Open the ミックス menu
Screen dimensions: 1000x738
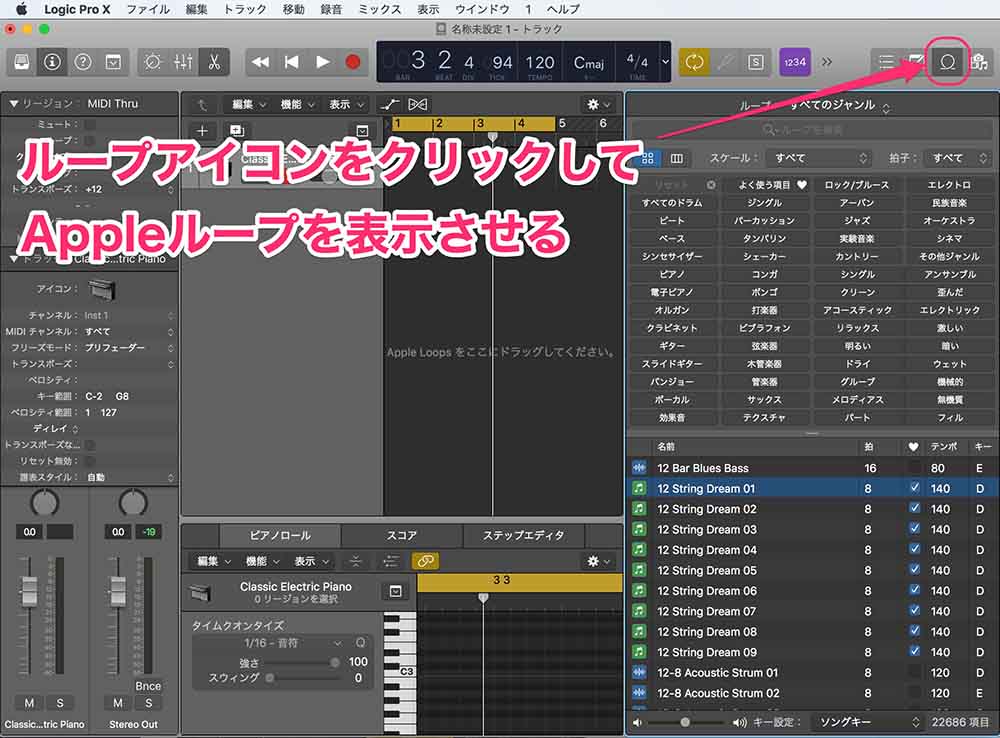coord(379,9)
